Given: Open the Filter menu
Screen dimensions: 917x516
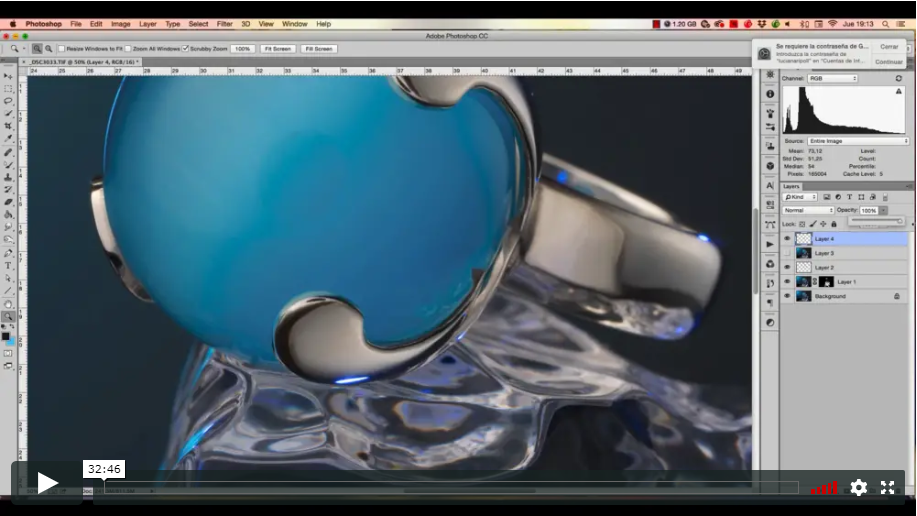Looking at the screenshot, I should [x=225, y=24].
